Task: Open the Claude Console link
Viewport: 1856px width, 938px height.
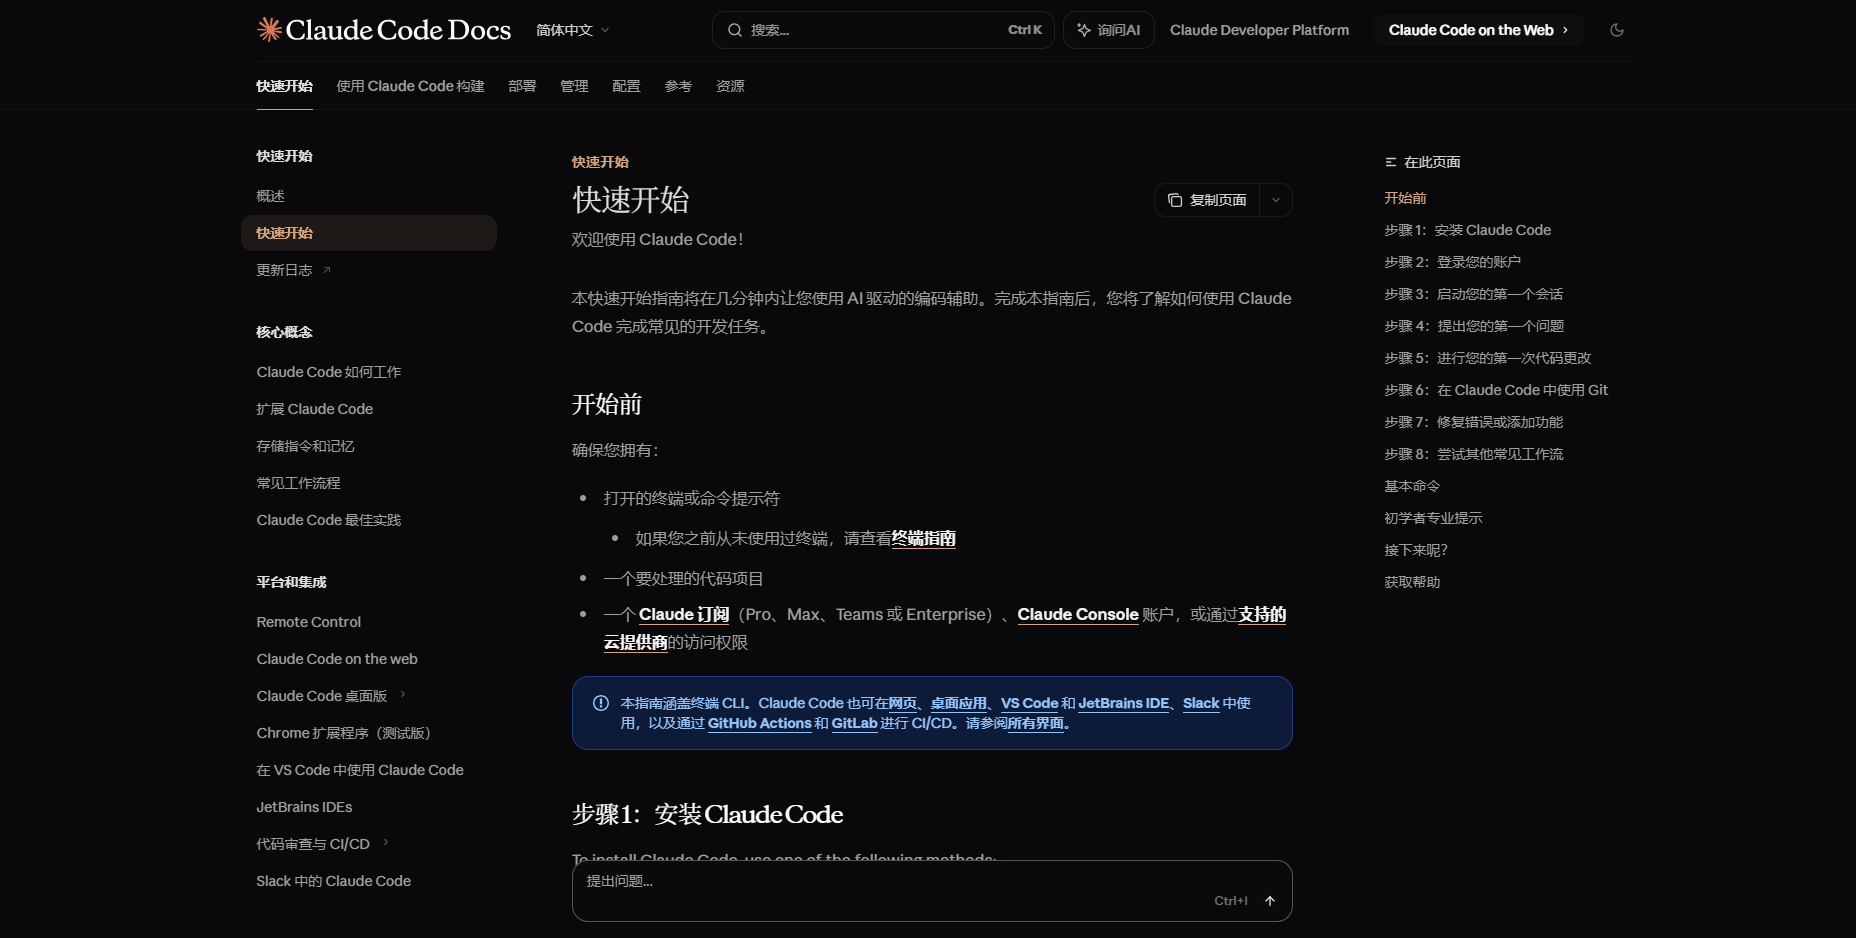Action: coord(1078,615)
